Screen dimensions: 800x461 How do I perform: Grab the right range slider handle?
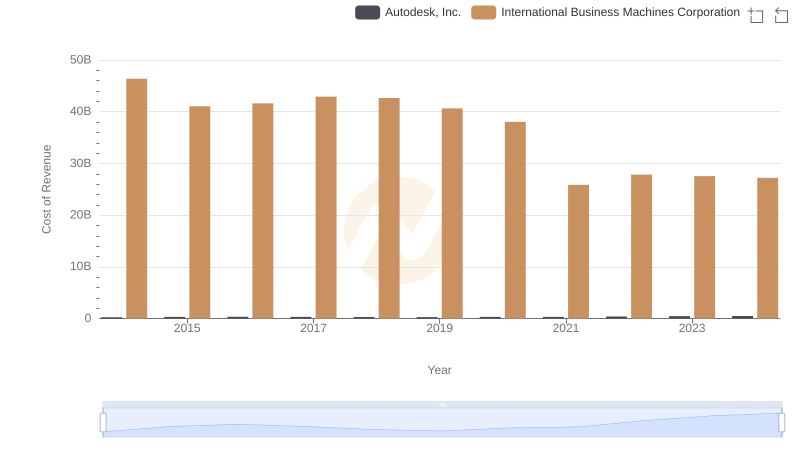click(781, 423)
